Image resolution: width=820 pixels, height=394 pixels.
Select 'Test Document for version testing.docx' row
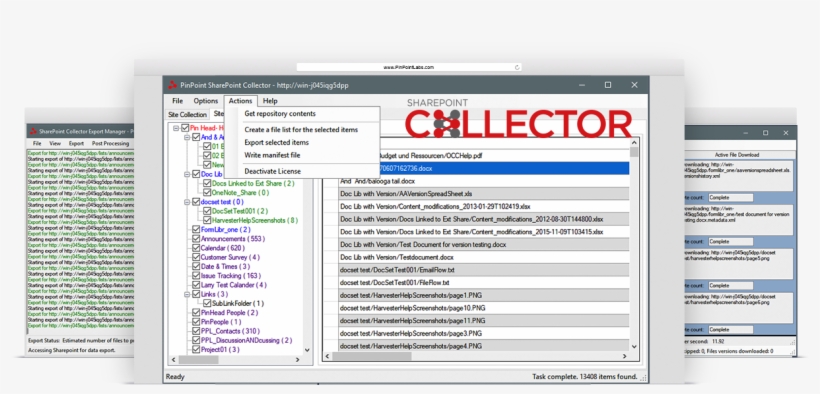(483, 244)
